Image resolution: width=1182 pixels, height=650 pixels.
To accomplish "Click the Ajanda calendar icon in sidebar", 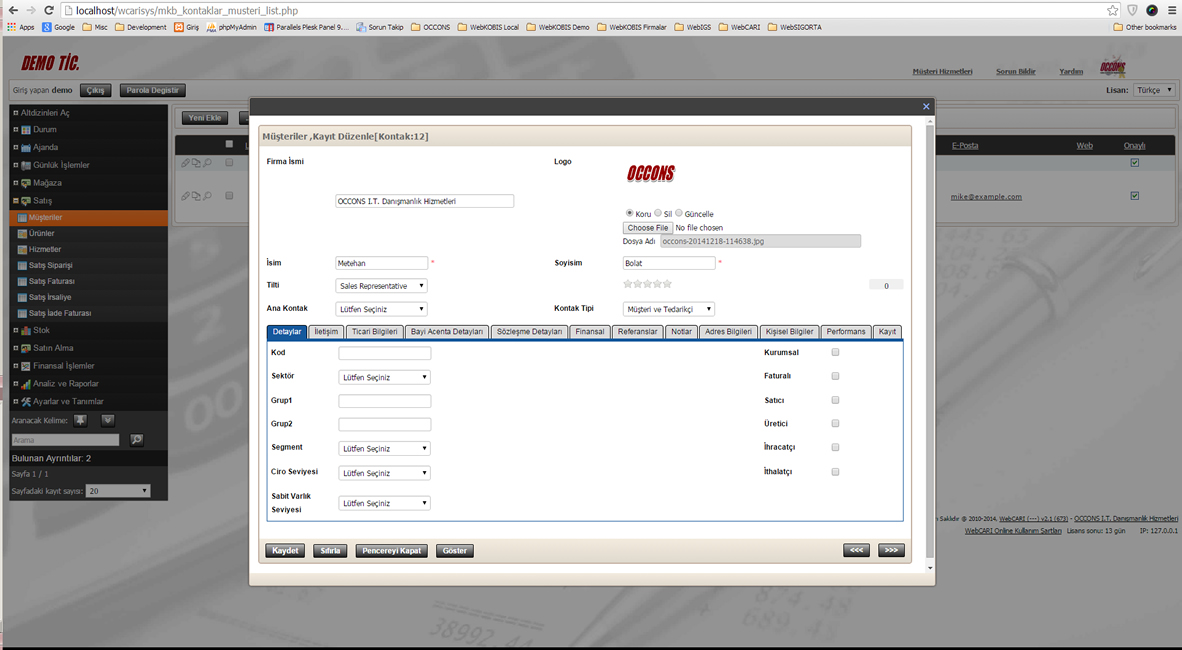I will [x=26, y=148].
